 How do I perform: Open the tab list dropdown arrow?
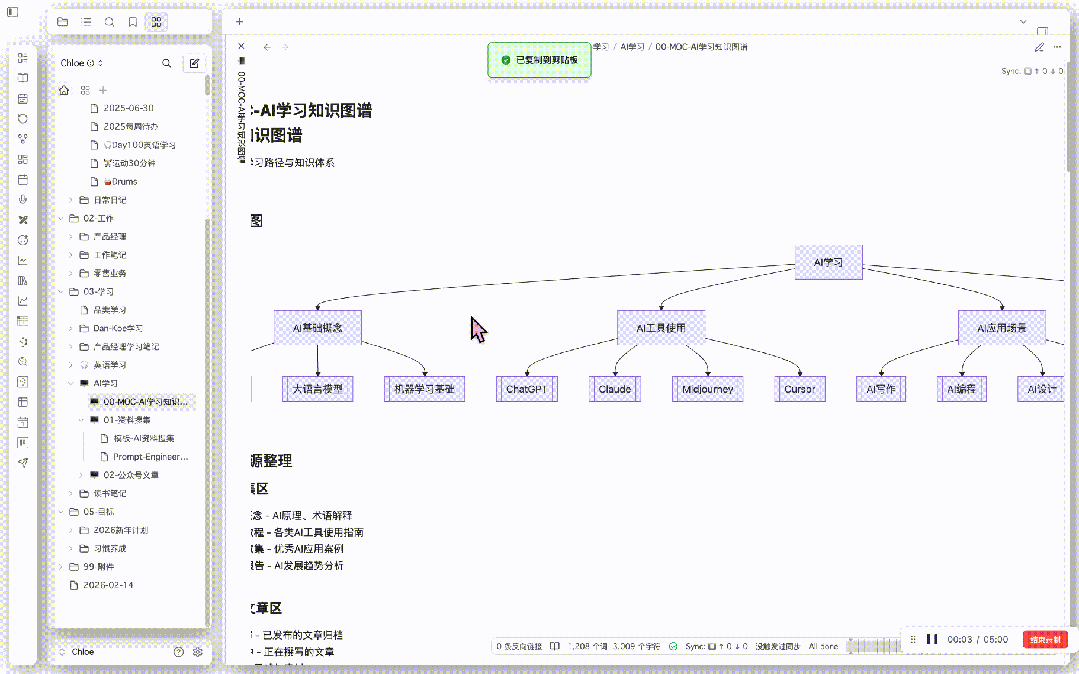[x=1023, y=22]
